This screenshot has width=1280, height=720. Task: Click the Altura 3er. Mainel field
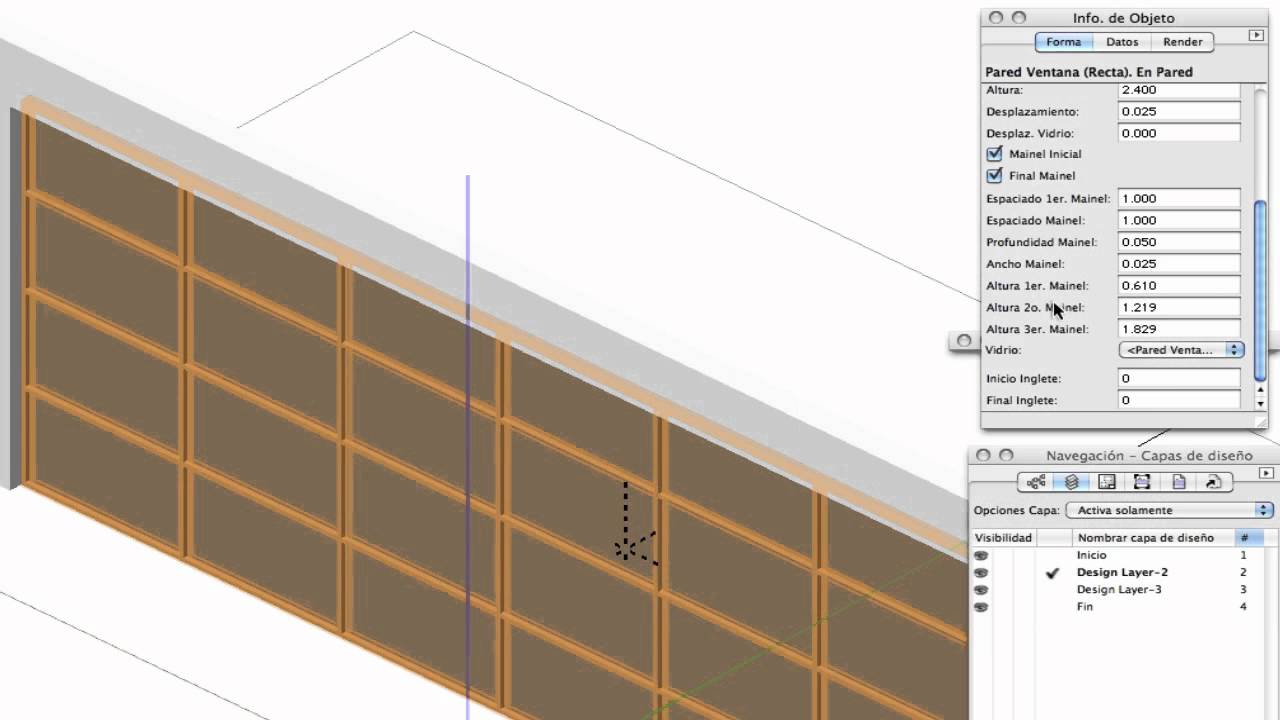tap(1179, 329)
